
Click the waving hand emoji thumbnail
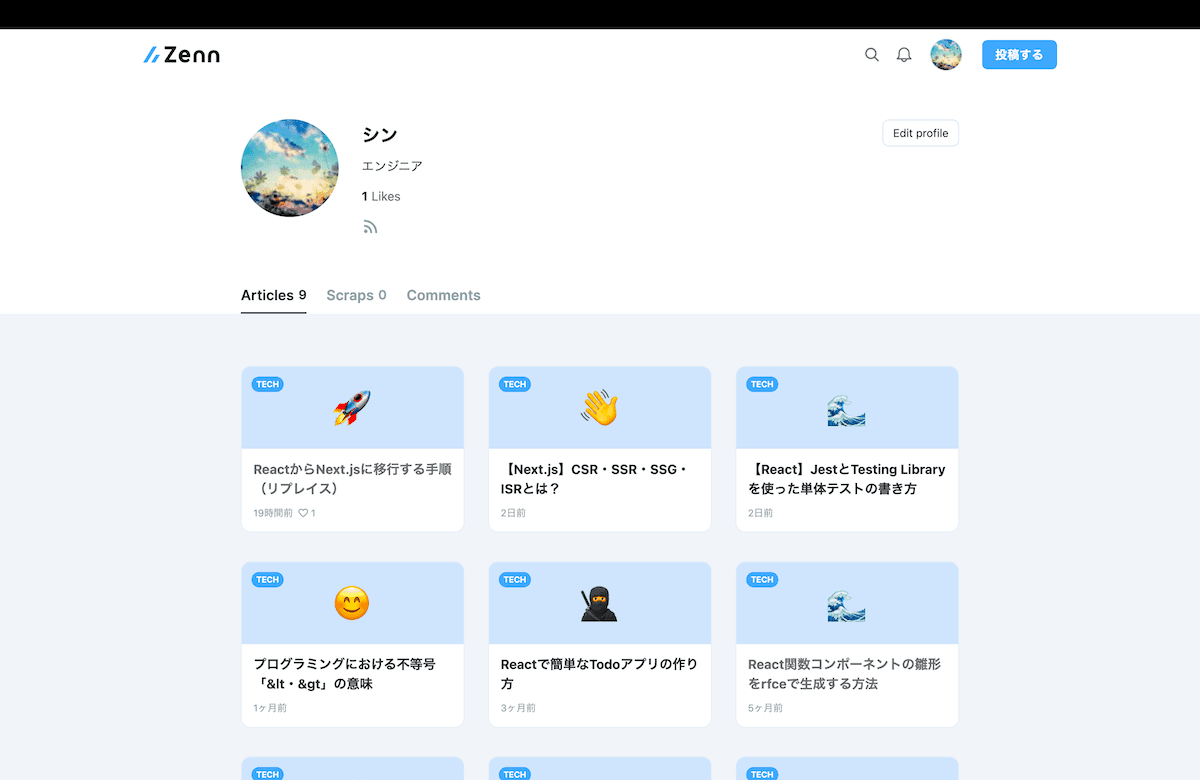click(600, 408)
